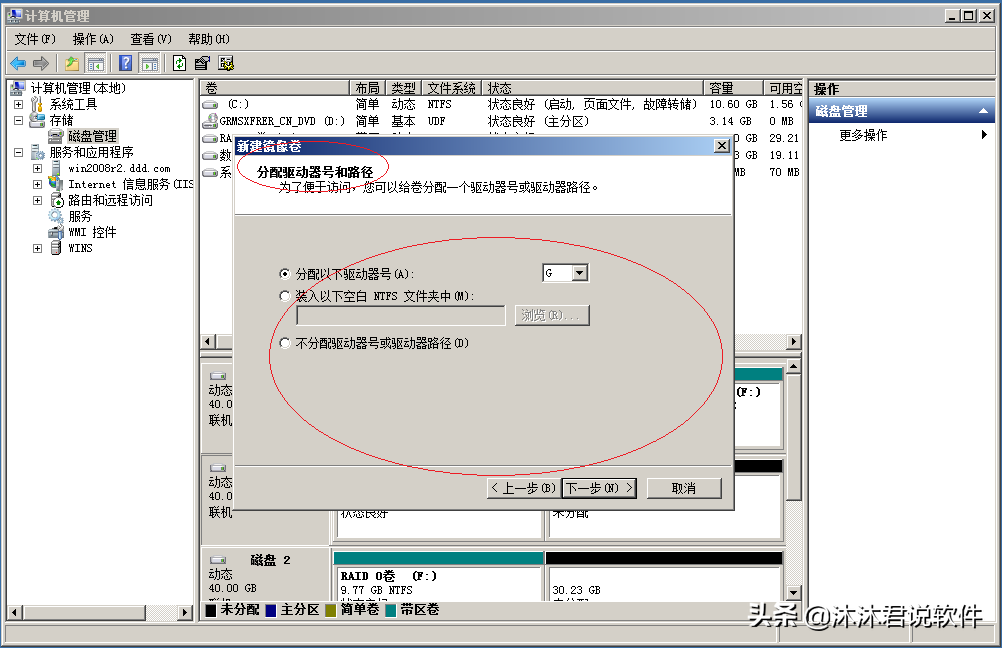Click the WINS server icon
The width and height of the screenshot is (1002, 648).
[x=56, y=248]
